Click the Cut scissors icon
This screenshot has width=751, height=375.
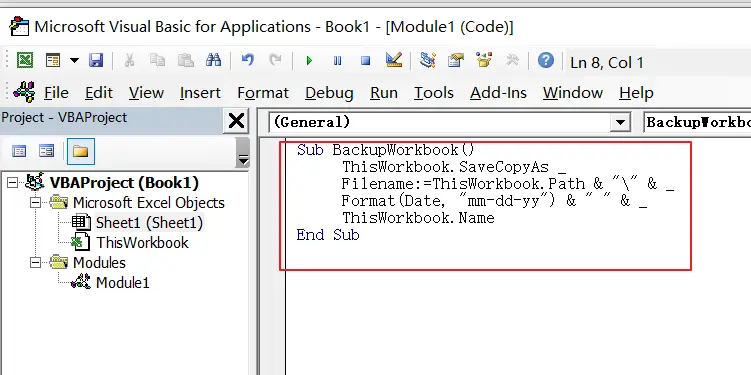tap(129, 60)
